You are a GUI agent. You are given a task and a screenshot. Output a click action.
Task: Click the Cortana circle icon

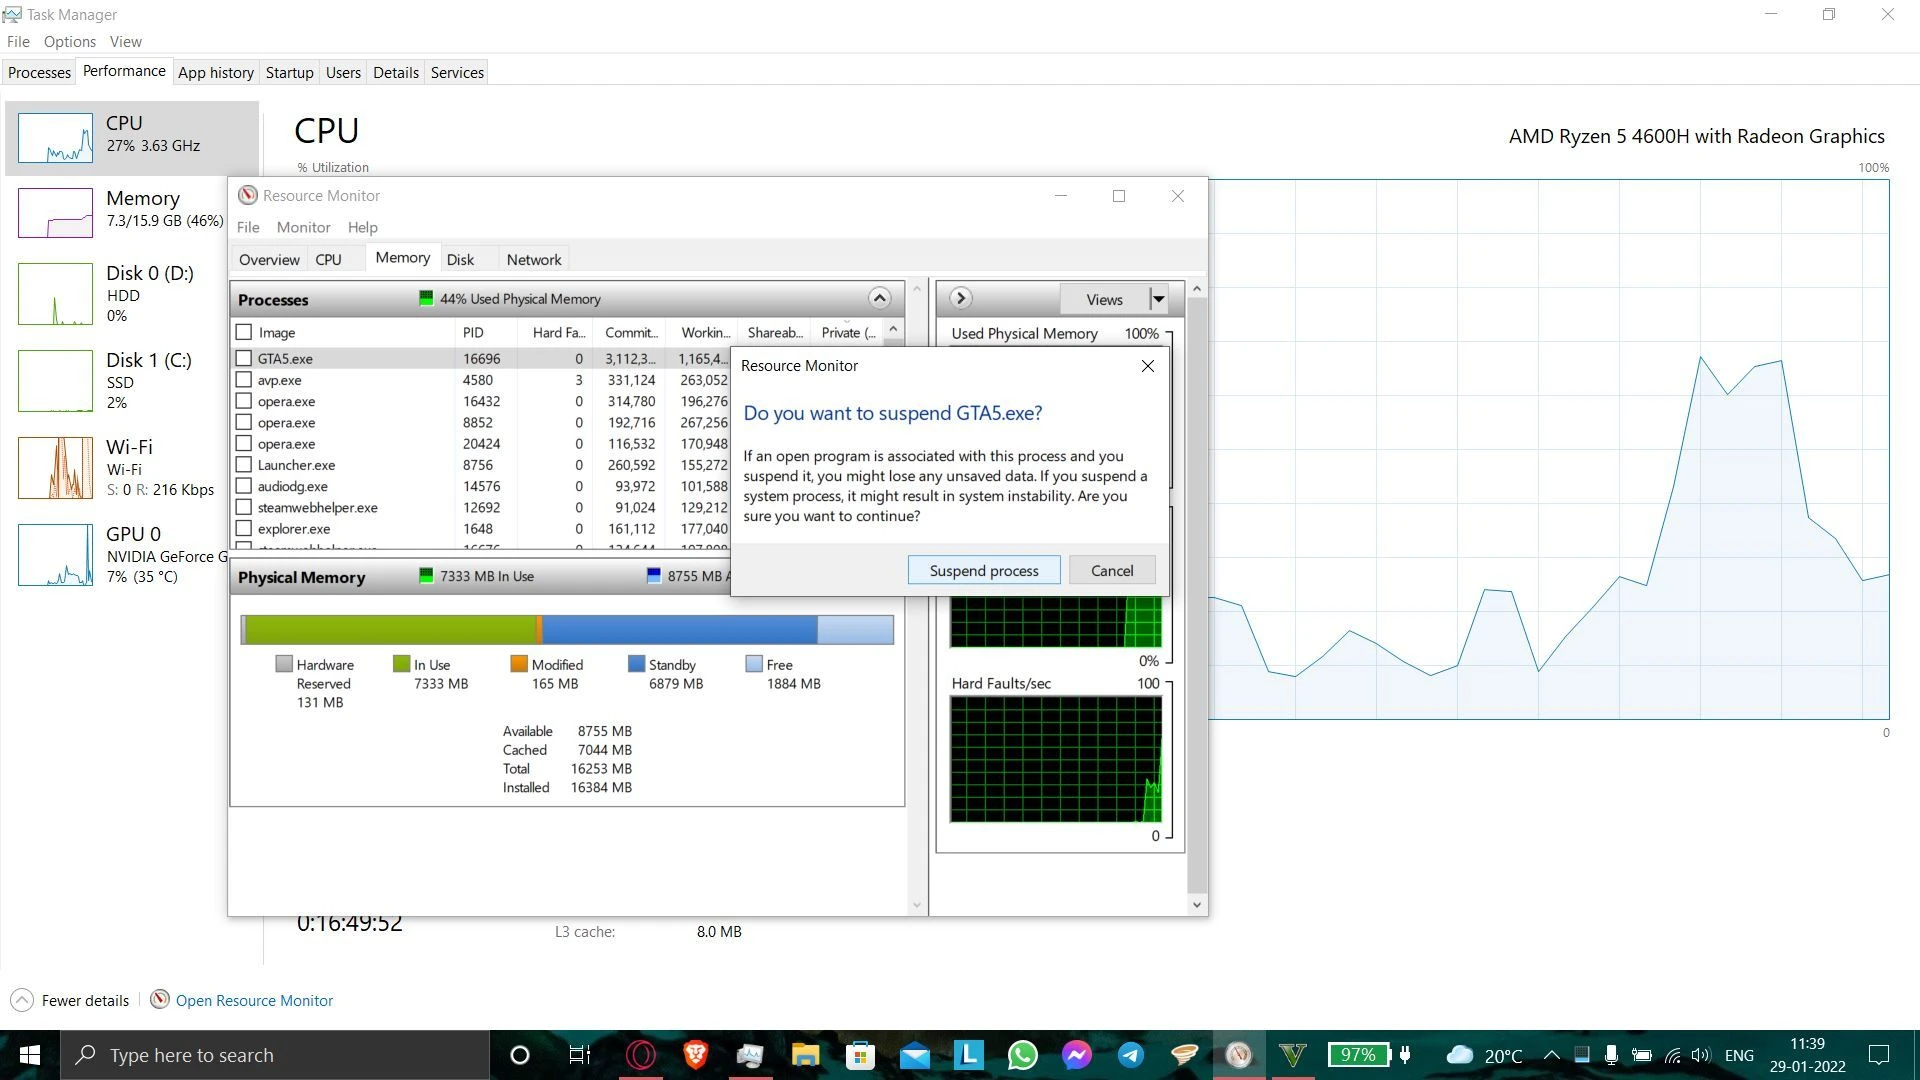tap(520, 1055)
